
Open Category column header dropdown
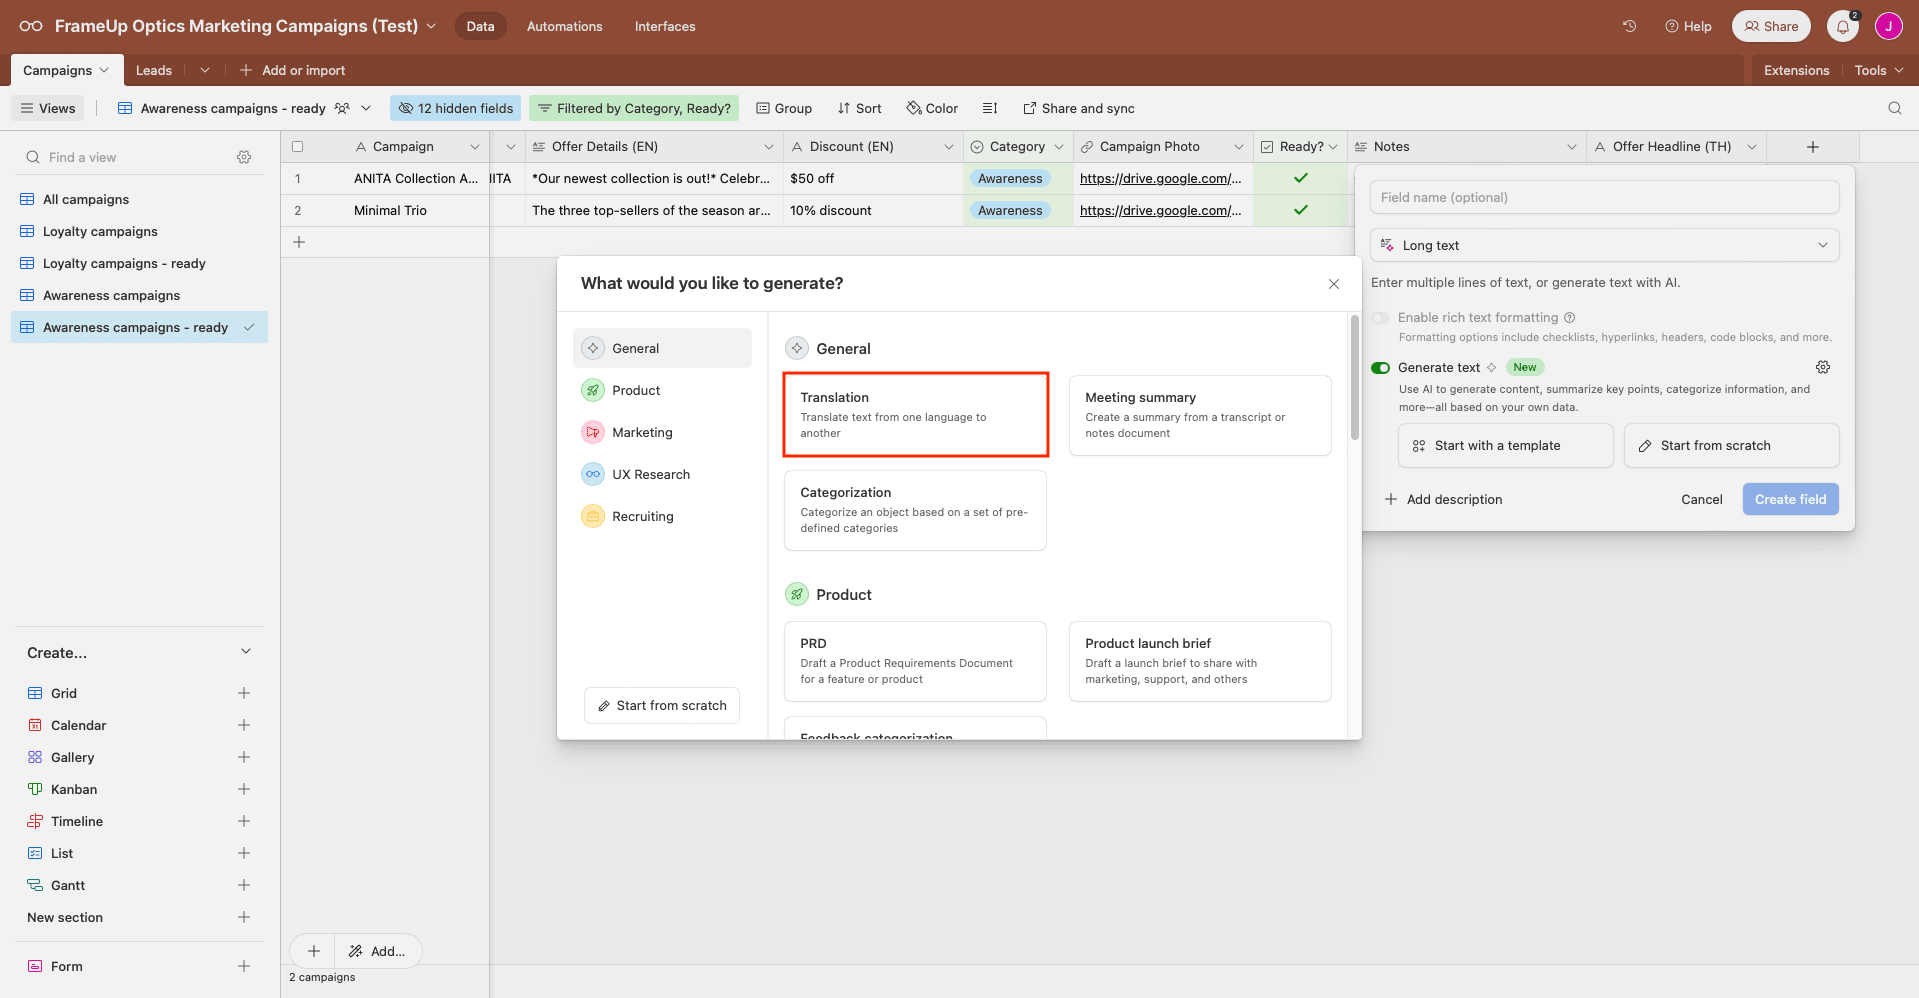pyautogui.click(x=1059, y=147)
